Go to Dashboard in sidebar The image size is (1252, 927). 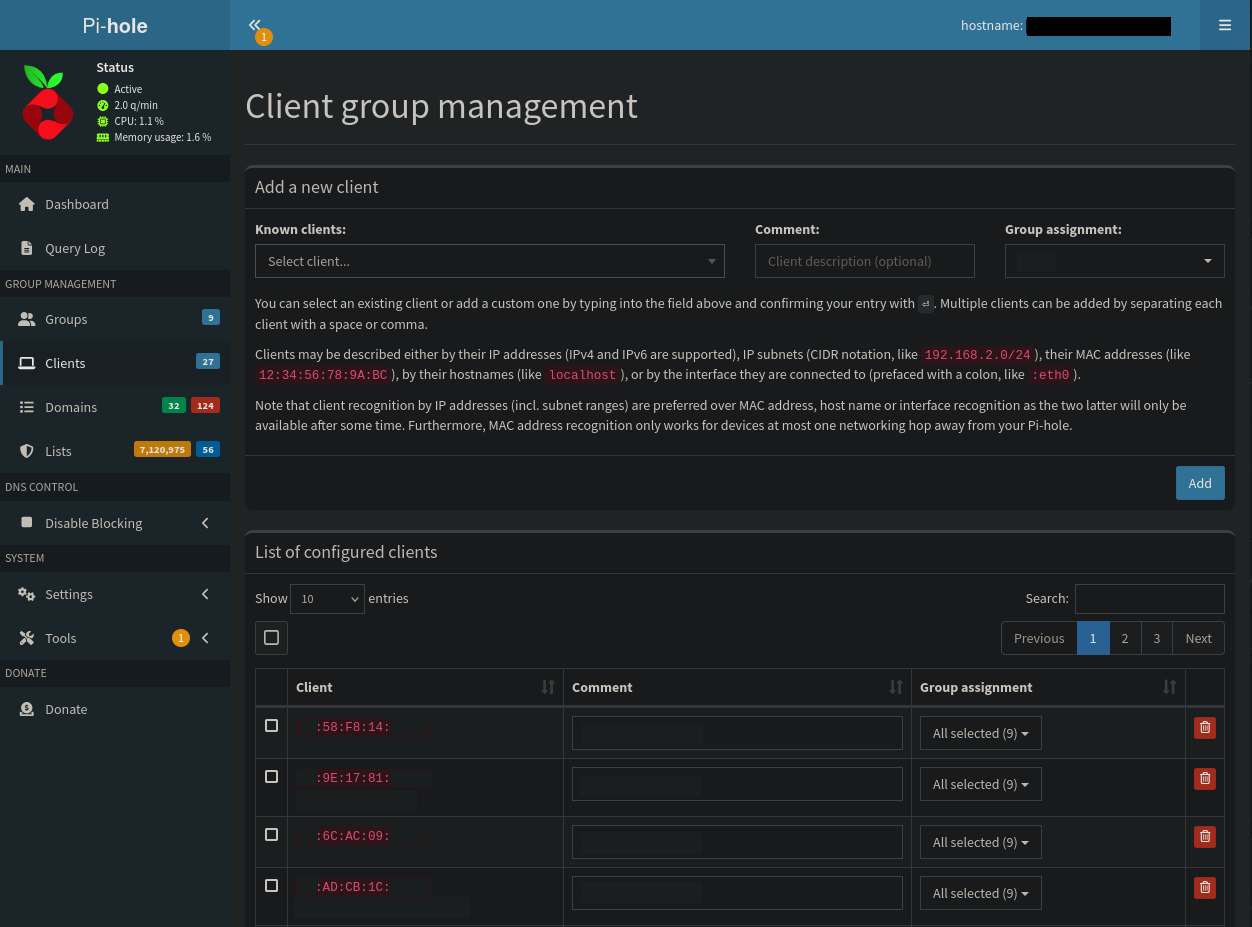pyautogui.click(x=115, y=204)
